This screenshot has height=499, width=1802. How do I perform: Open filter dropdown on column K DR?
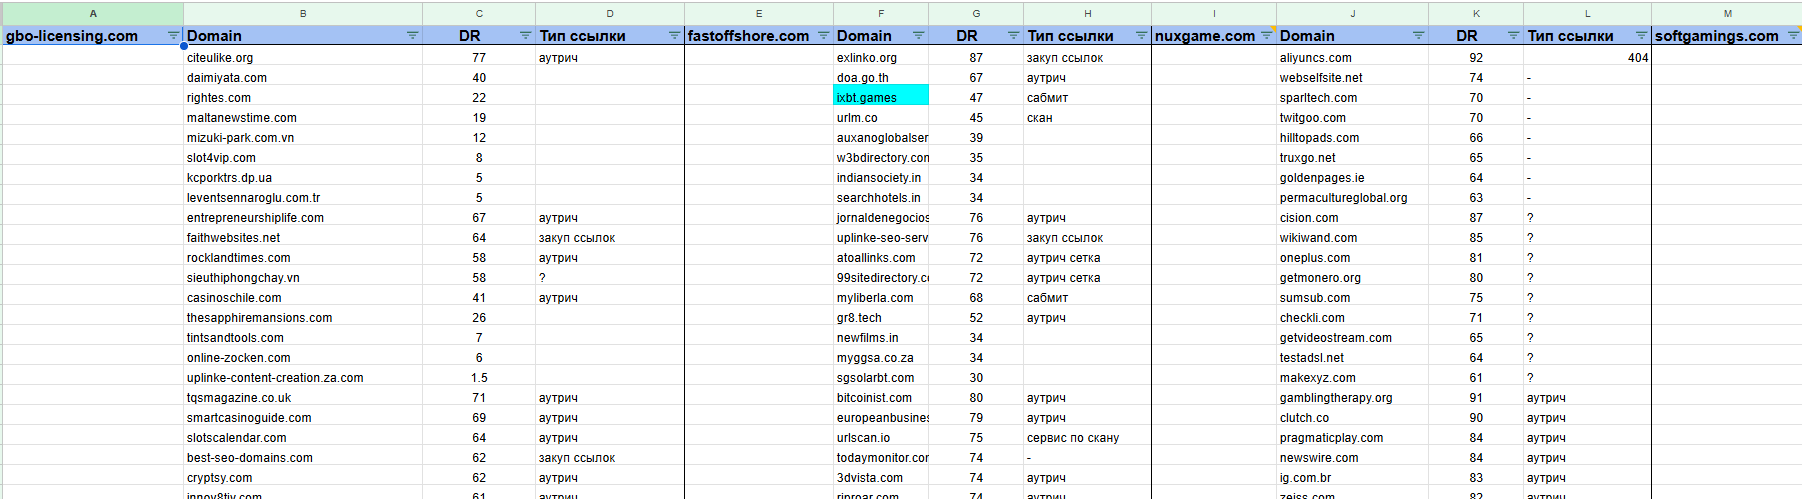click(x=1513, y=36)
